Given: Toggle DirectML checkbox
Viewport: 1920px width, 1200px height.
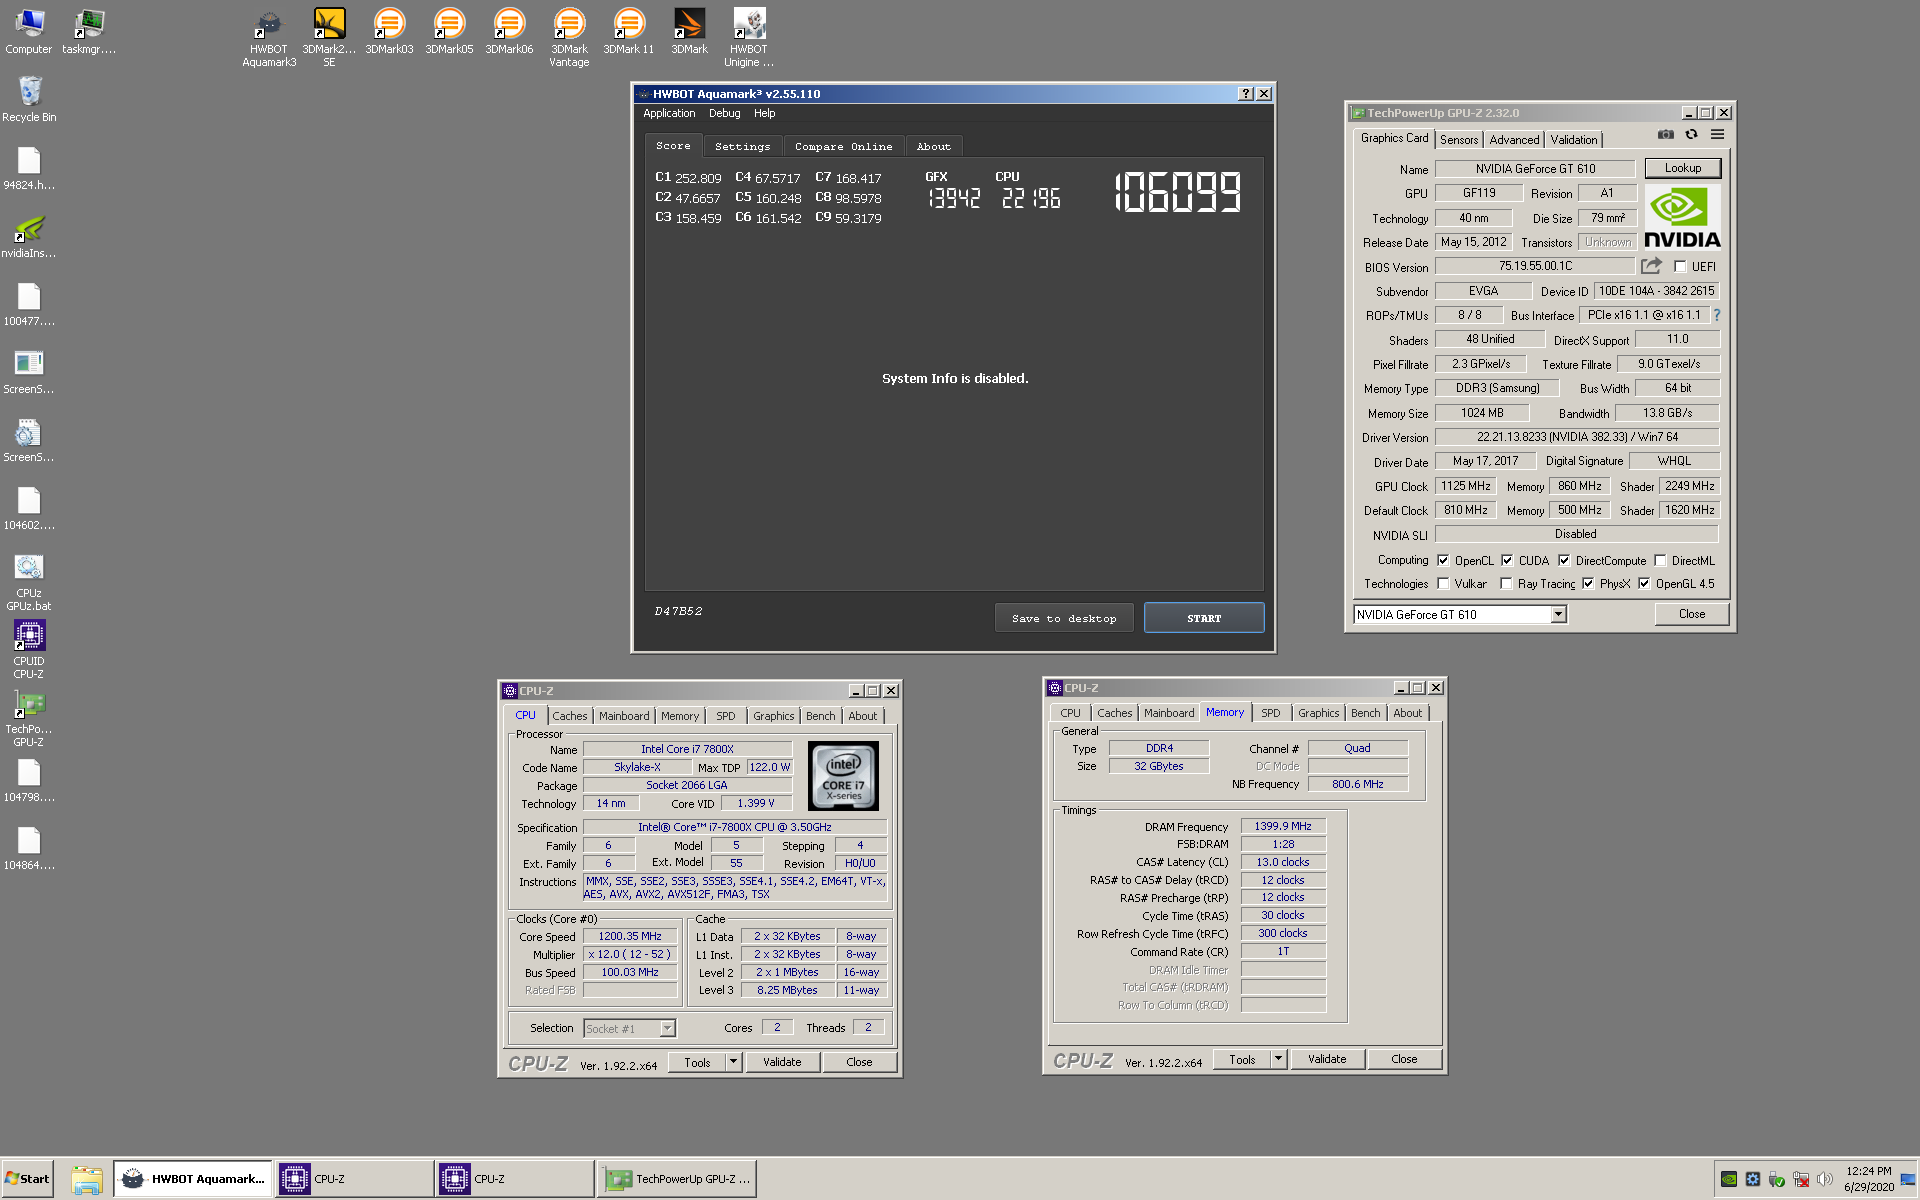Looking at the screenshot, I should tap(1660, 561).
